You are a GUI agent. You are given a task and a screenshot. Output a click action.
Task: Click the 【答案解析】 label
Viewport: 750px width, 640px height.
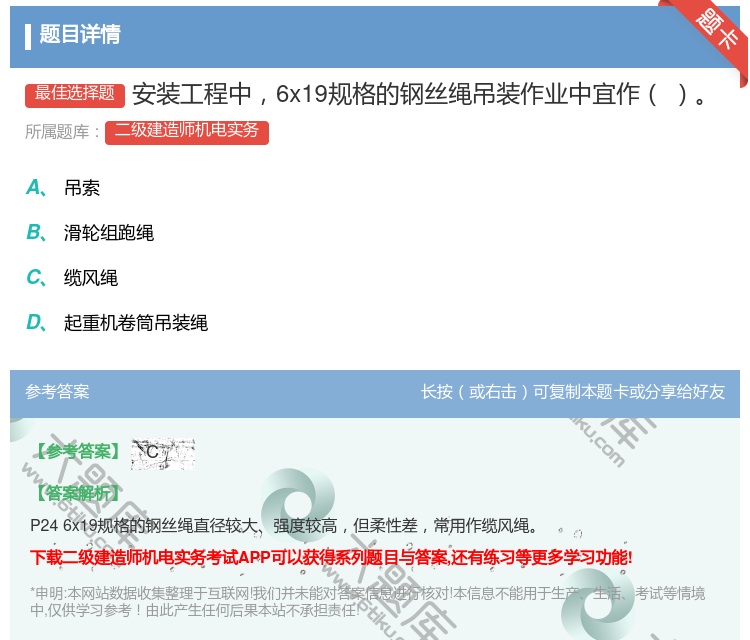(78, 493)
